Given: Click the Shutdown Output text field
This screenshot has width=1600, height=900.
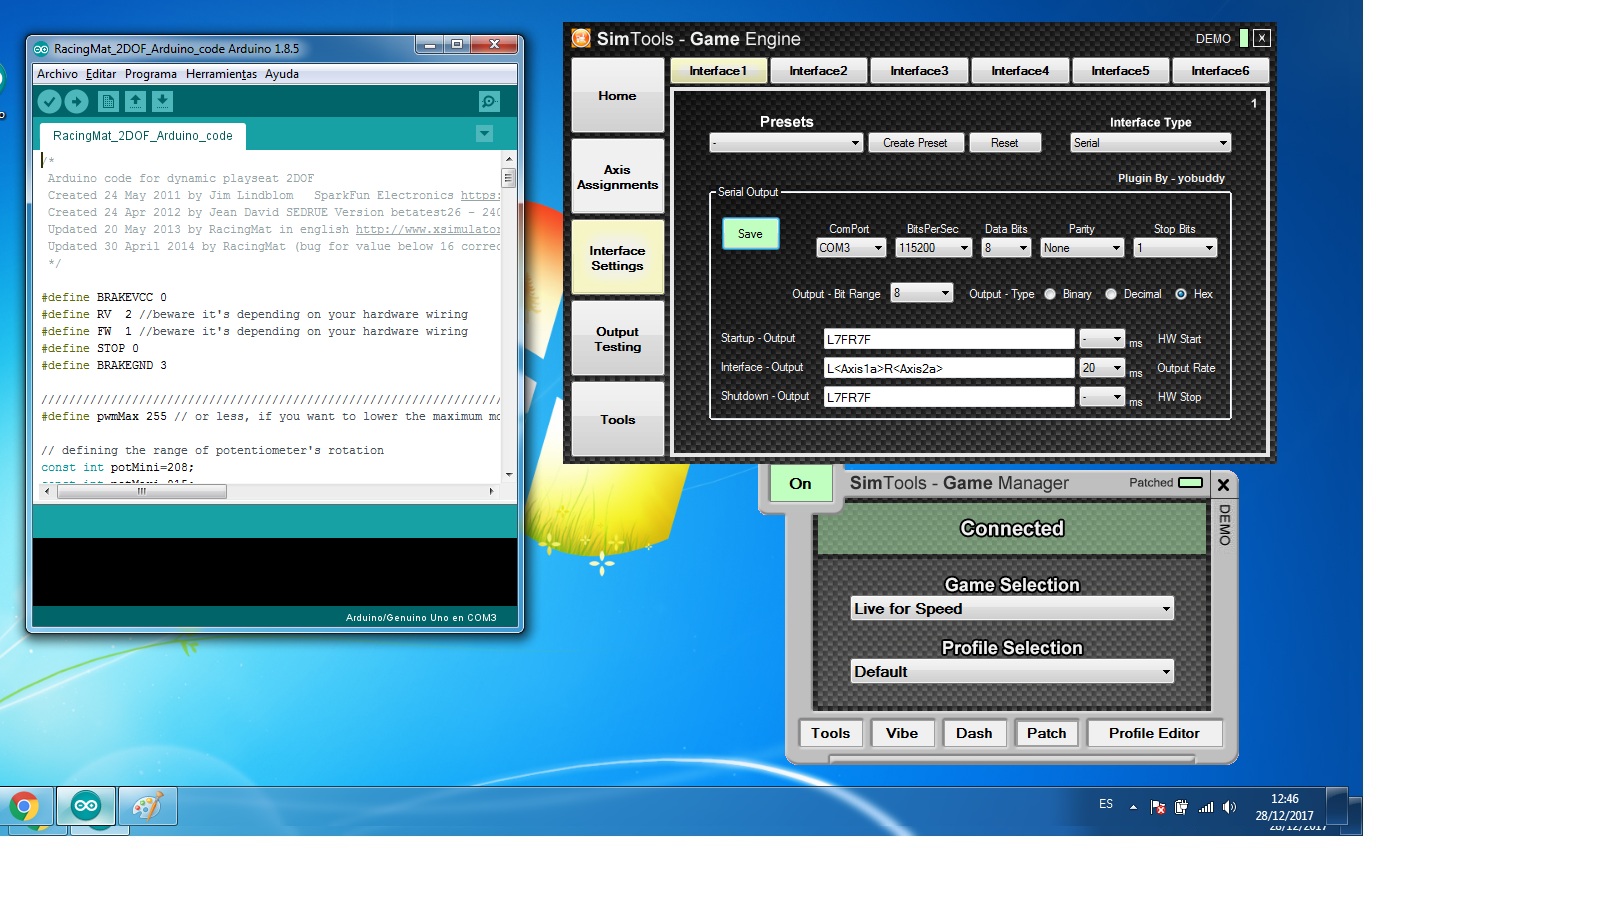Looking at the screenshot, I should pos(949,397).
